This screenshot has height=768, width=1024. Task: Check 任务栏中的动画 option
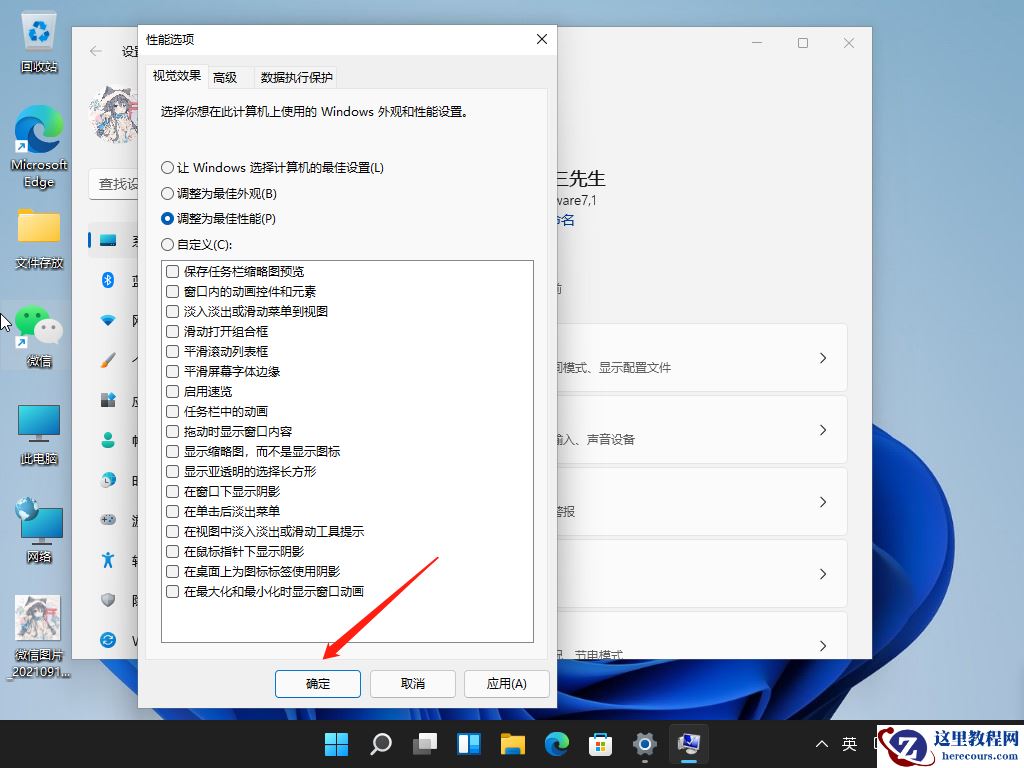172,411
